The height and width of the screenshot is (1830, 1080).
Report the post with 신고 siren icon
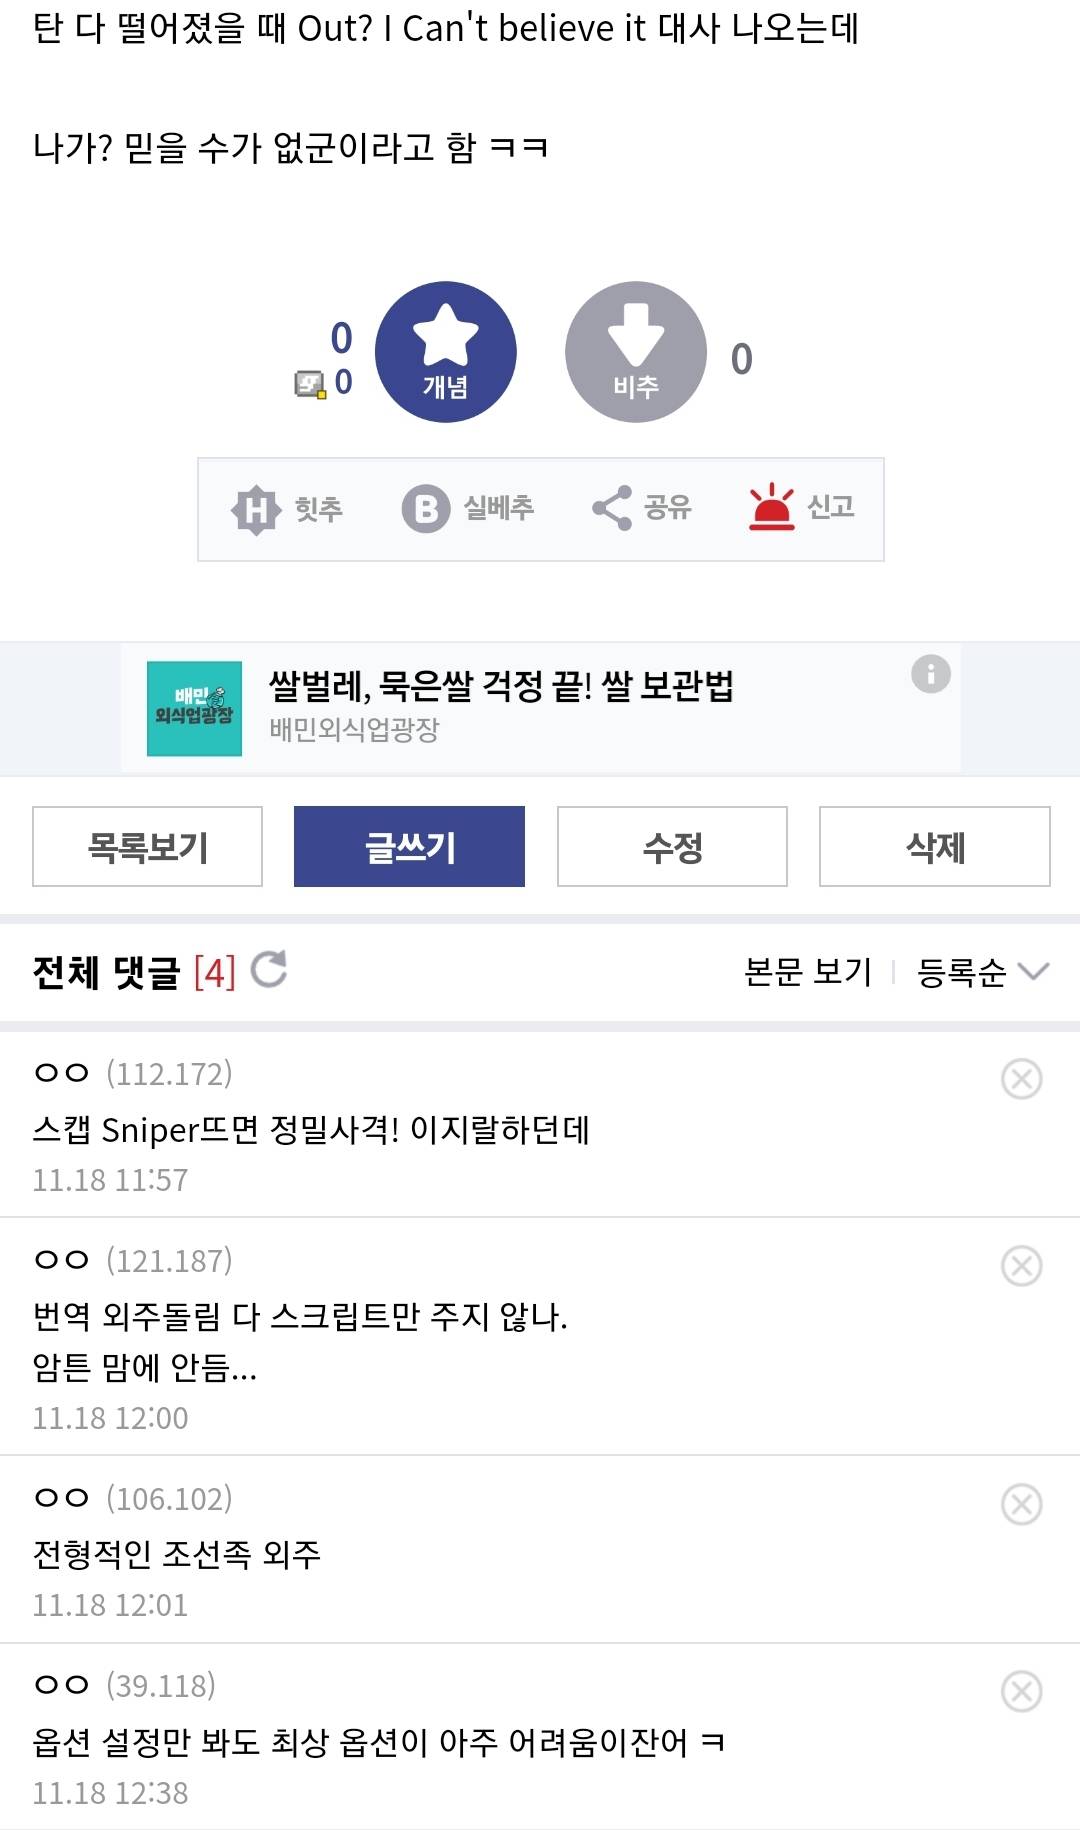click(x=771, y=507)
